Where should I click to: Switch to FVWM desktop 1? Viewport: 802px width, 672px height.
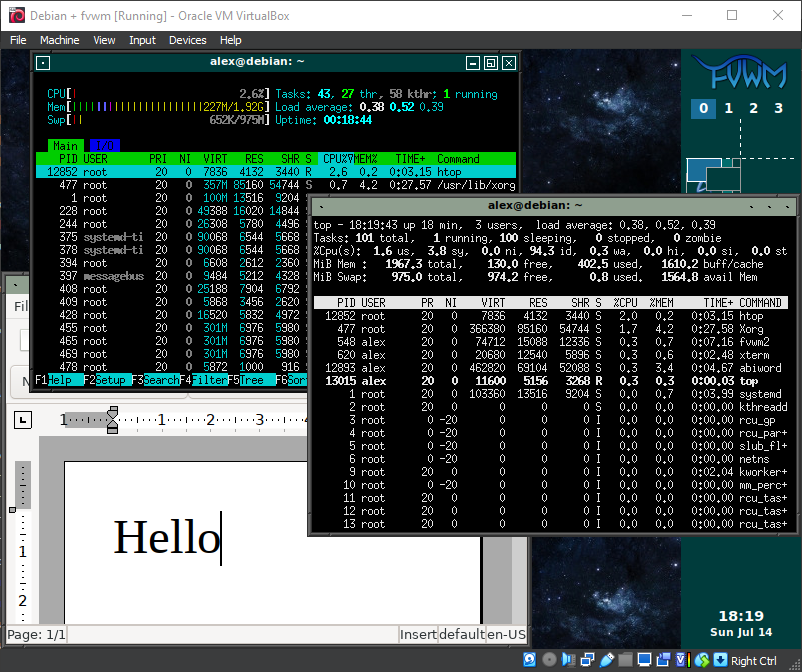tap(729, 109)
